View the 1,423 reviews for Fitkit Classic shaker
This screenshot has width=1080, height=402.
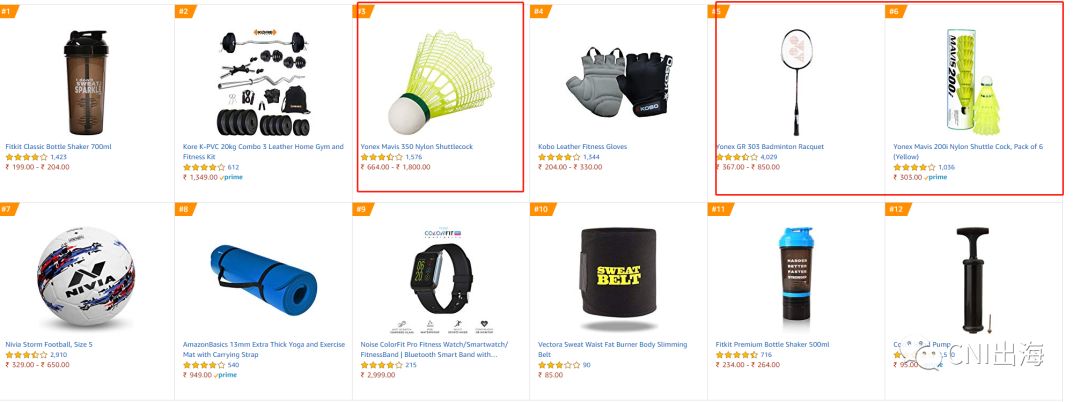point(59,157)
